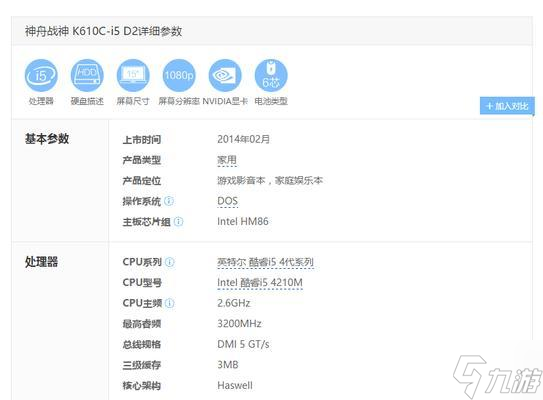Open info icon next to CPU主频

[169, 303]
